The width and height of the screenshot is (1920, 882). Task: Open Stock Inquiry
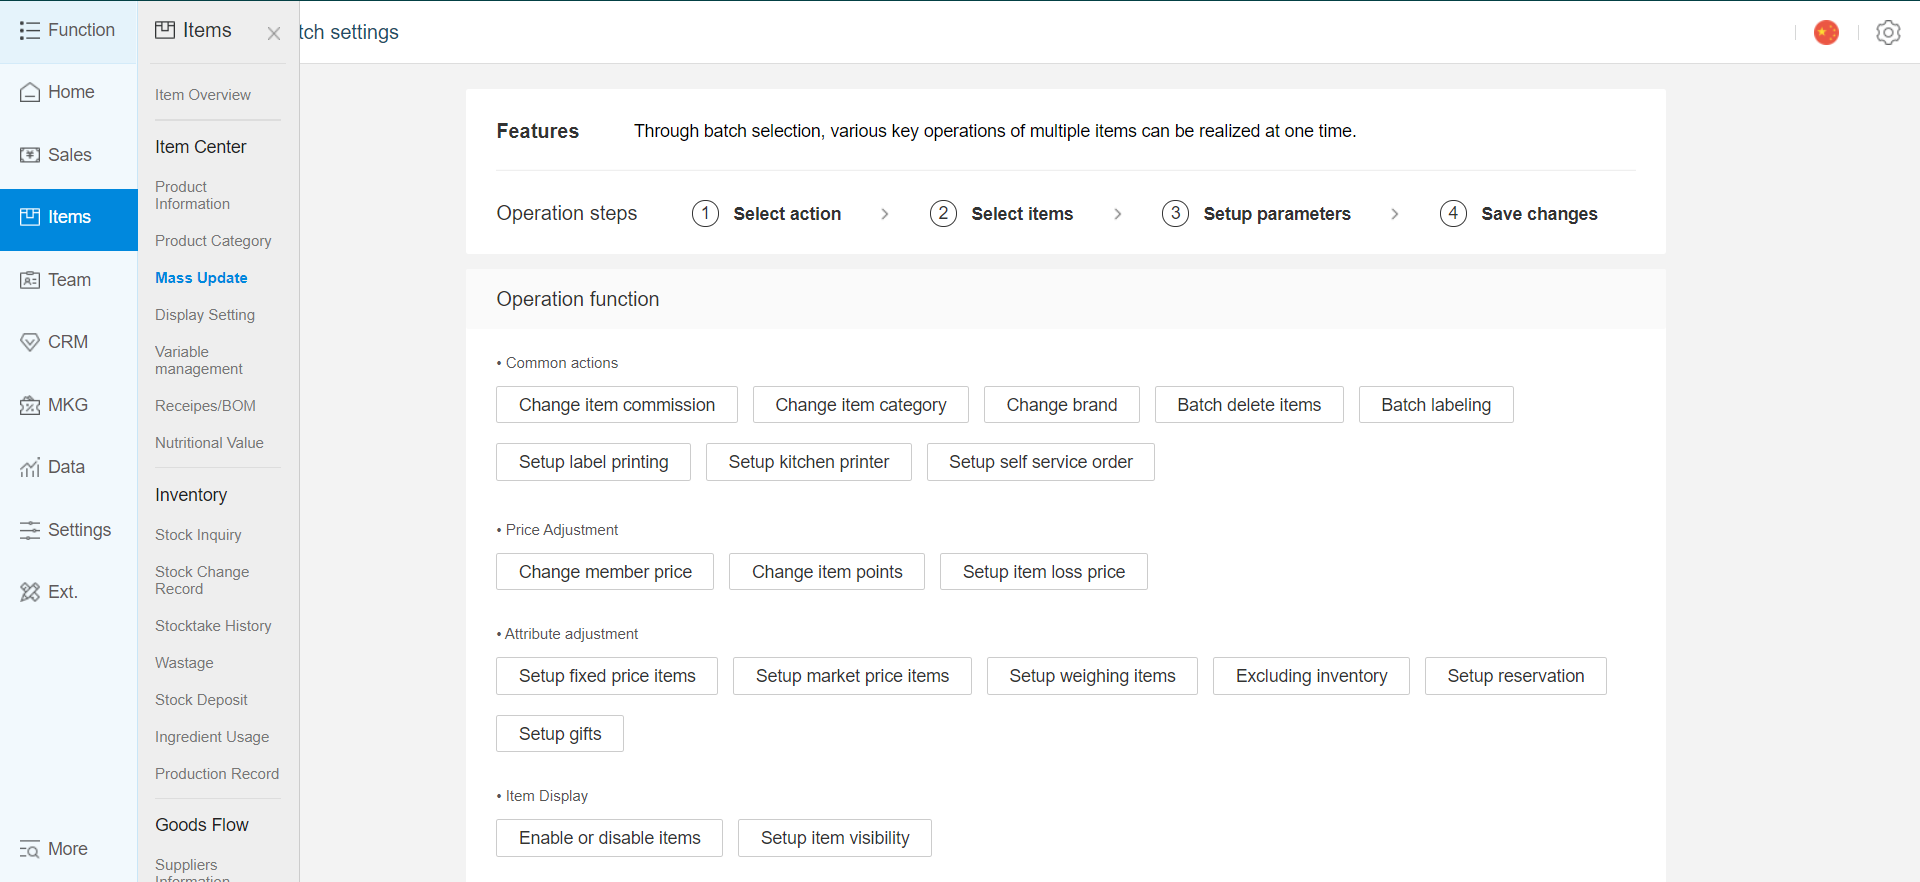pyautogui.click(x=198, y=535)
